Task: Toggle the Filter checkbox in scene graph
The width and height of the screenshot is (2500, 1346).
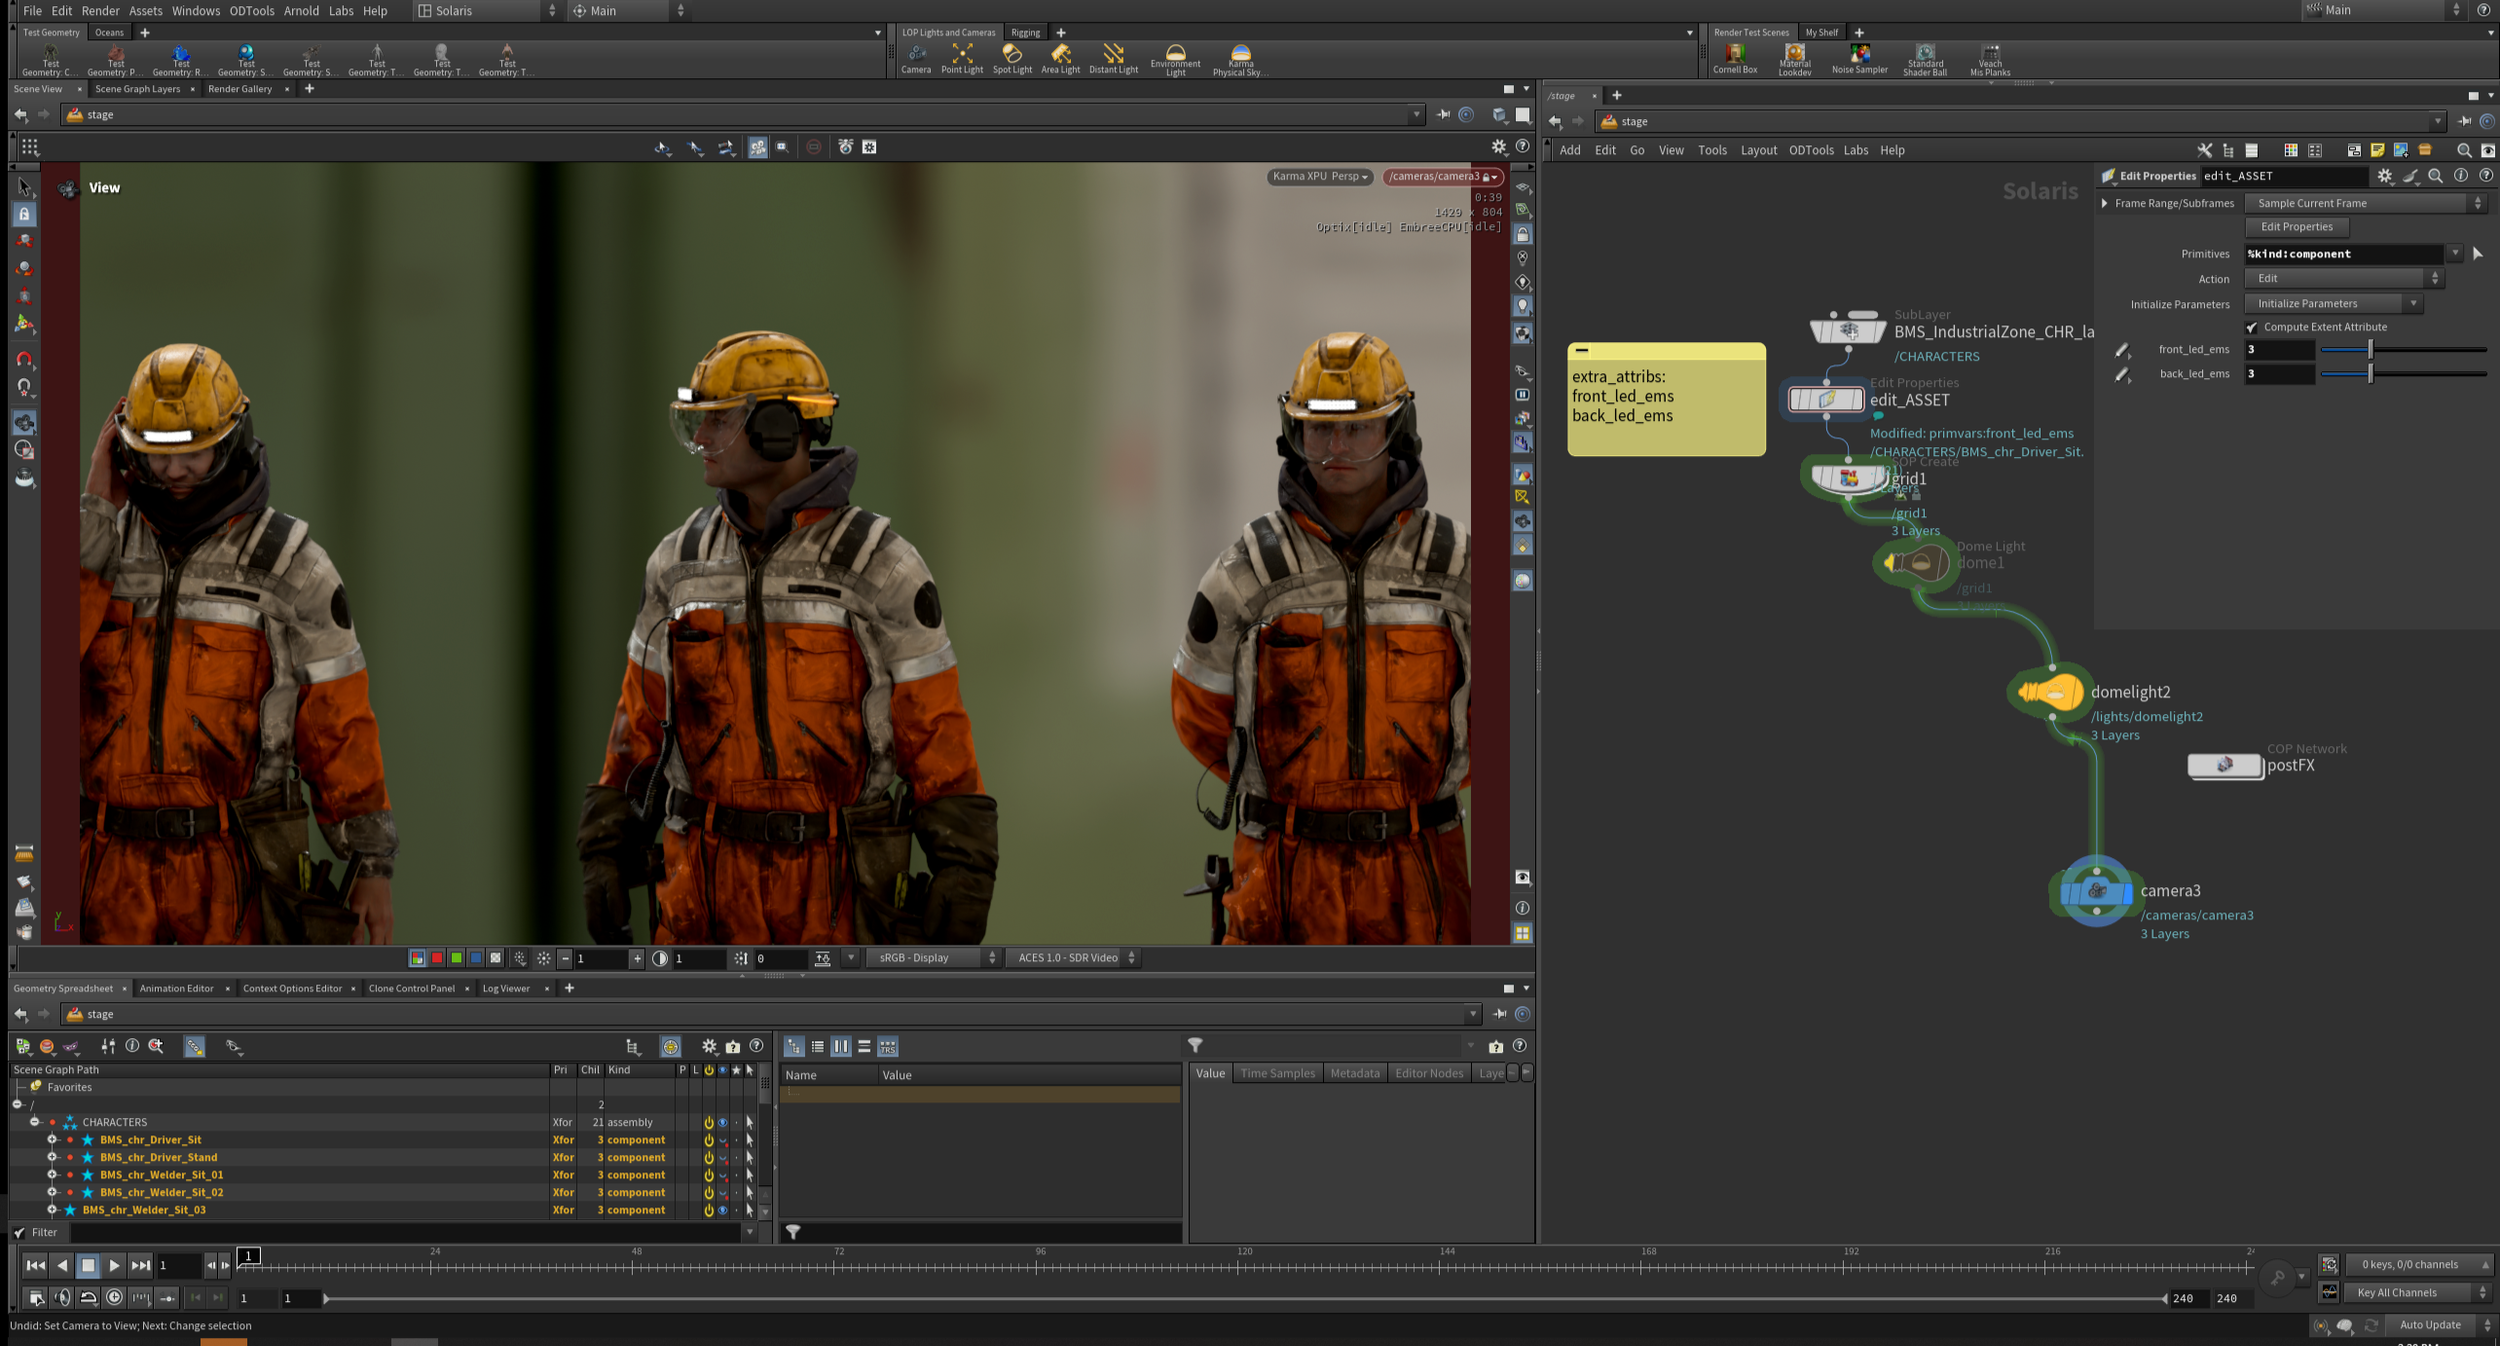Action: [20, 1232]
